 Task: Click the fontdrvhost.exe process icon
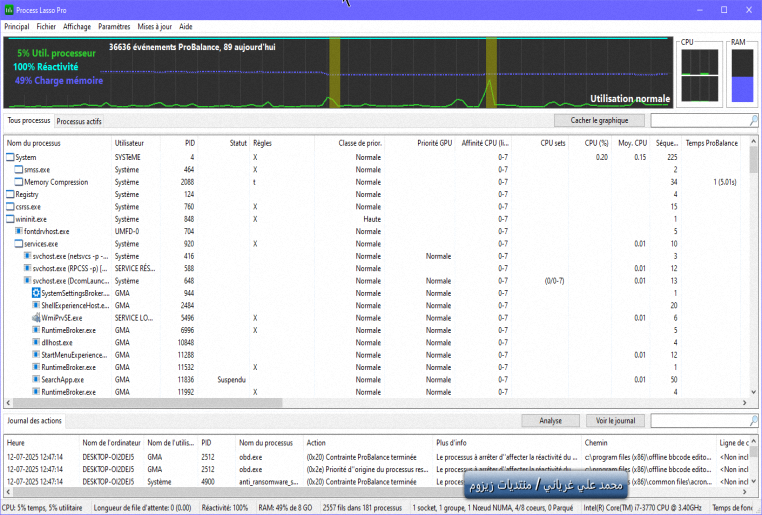(x=19, y=231)
